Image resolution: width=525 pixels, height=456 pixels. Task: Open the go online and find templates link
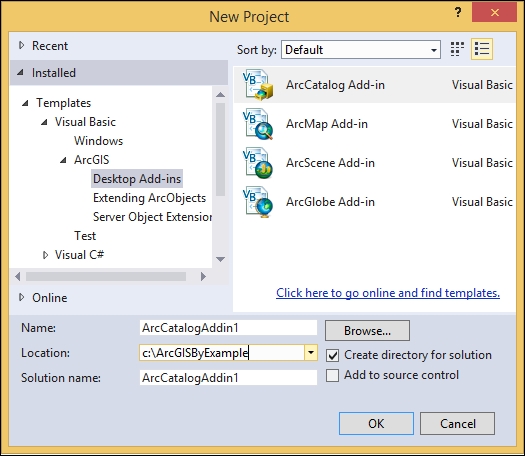coord(388,293)
